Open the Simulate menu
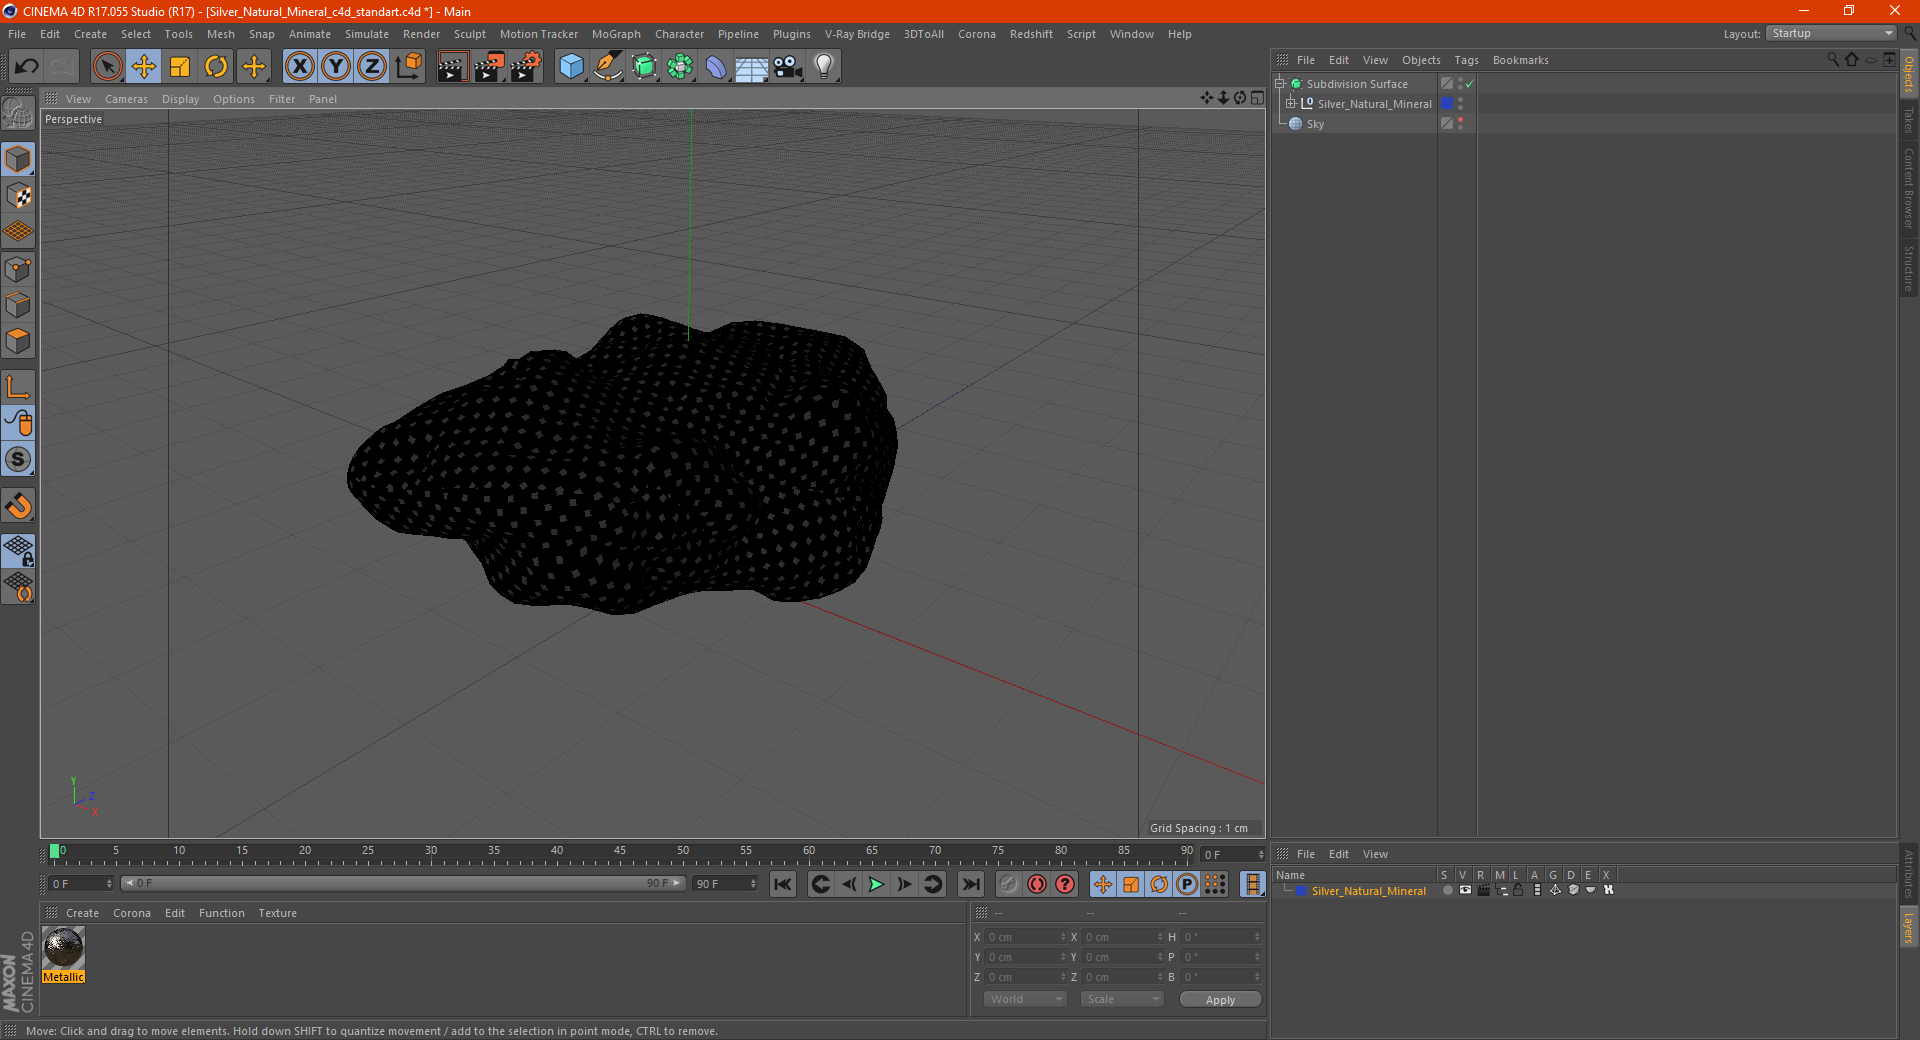This screenshot has height=1040, width=1920. 367,34
